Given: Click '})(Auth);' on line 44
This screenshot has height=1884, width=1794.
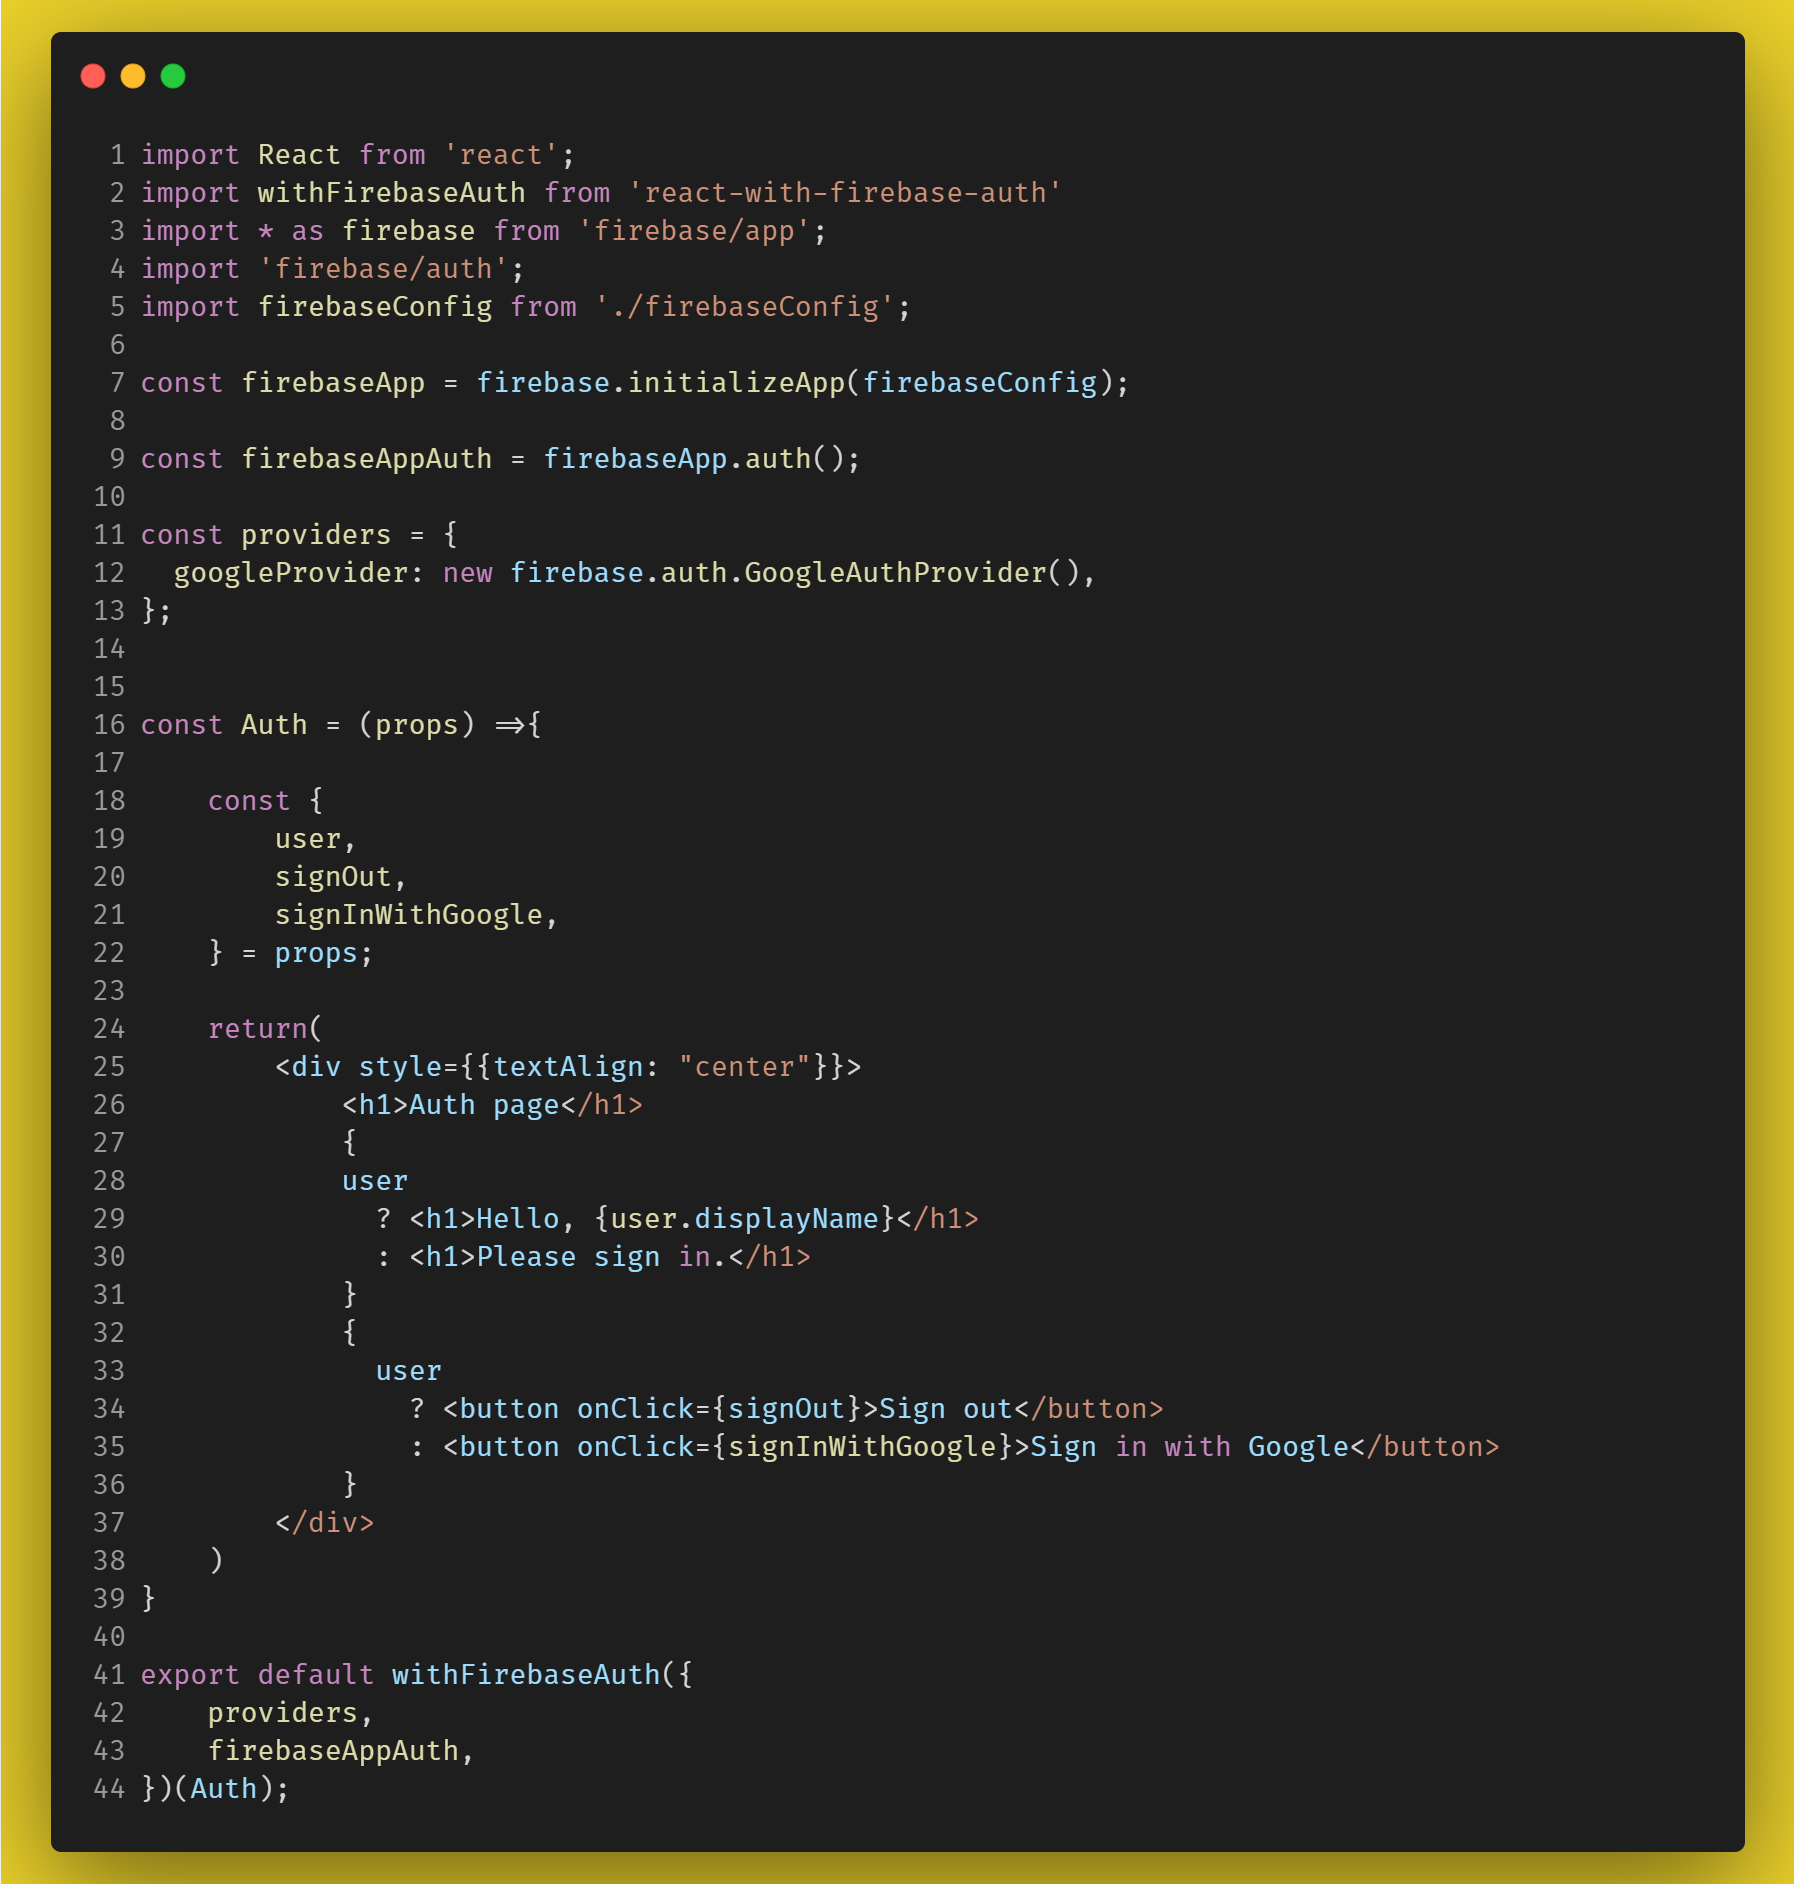Looking at the screenshot, I should [215, 1788].
